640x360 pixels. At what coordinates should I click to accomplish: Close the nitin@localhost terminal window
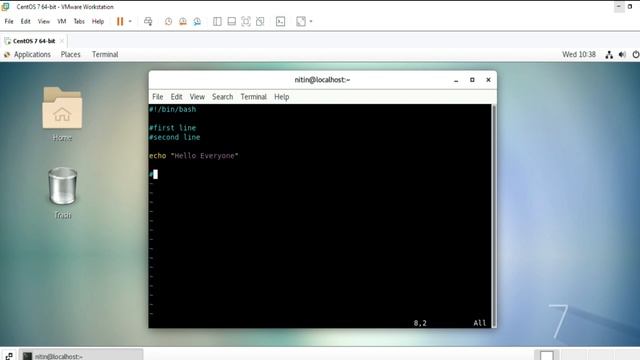488,80
